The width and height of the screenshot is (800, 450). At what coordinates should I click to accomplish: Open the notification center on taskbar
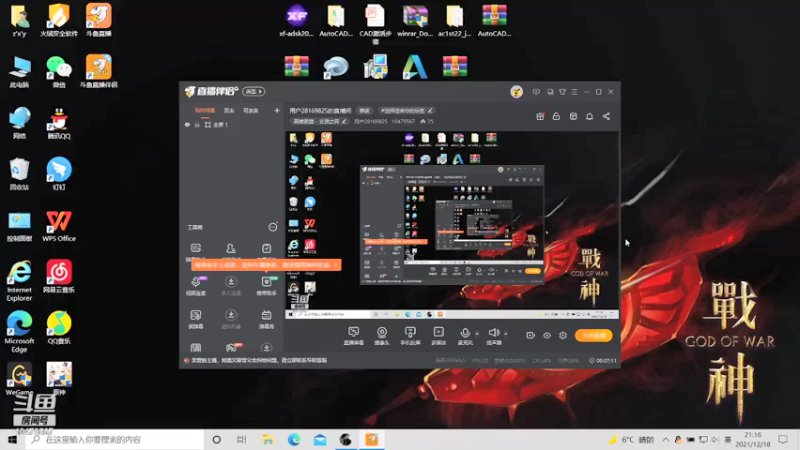click(x=783, y=439)
